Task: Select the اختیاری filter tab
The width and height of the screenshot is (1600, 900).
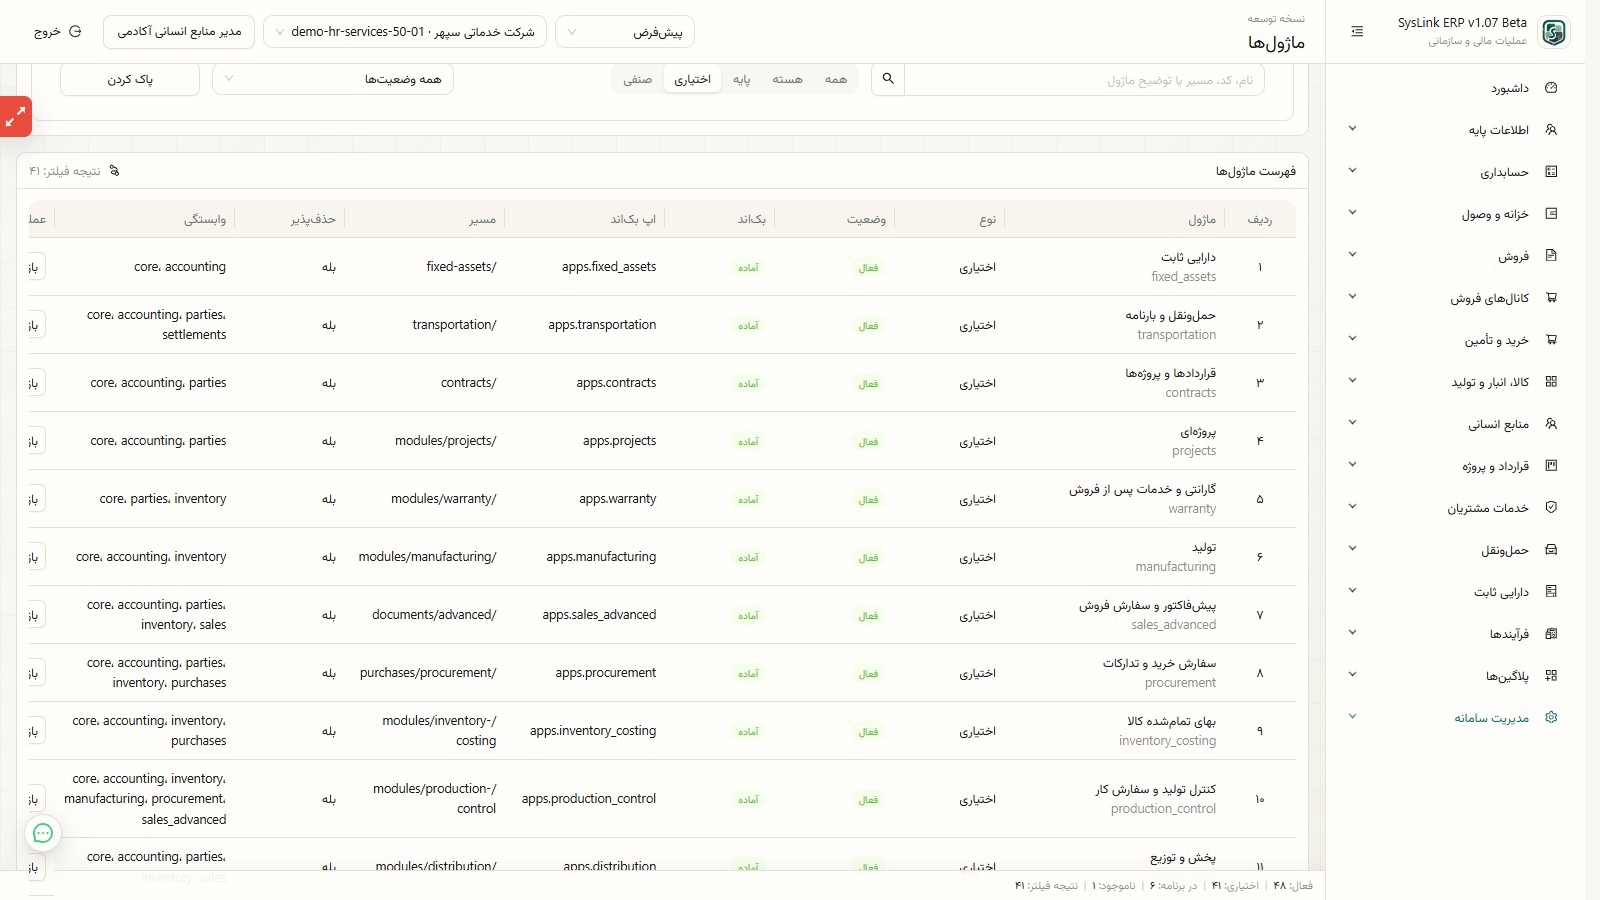Action: click(692, 79)
